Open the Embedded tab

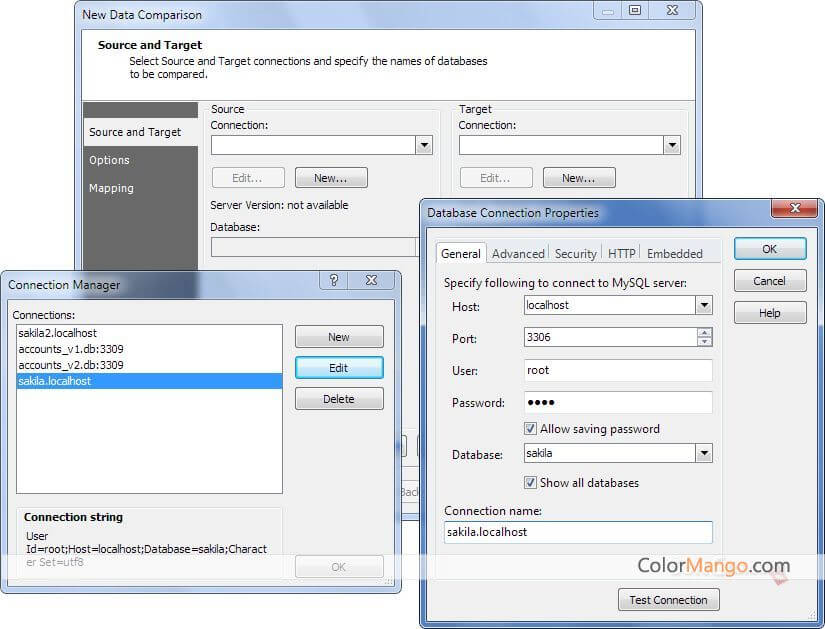[675, 253]
